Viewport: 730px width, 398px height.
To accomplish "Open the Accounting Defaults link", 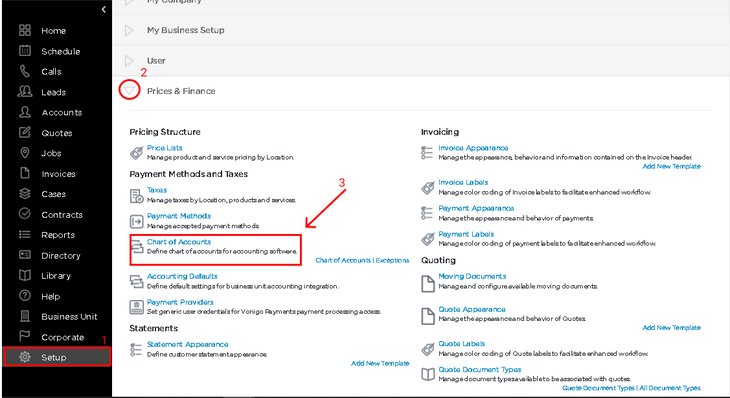I will 182,276.
